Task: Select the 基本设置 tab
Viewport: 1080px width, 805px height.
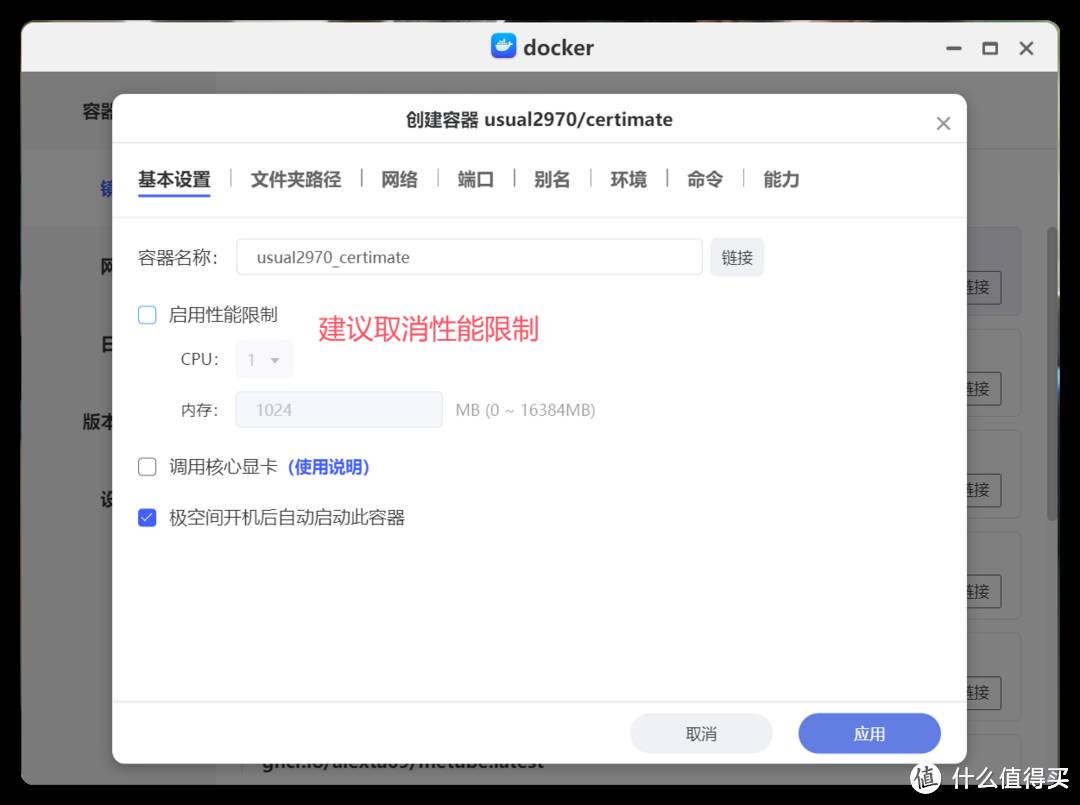Action: pyautogui.click(x=174, y=180)
